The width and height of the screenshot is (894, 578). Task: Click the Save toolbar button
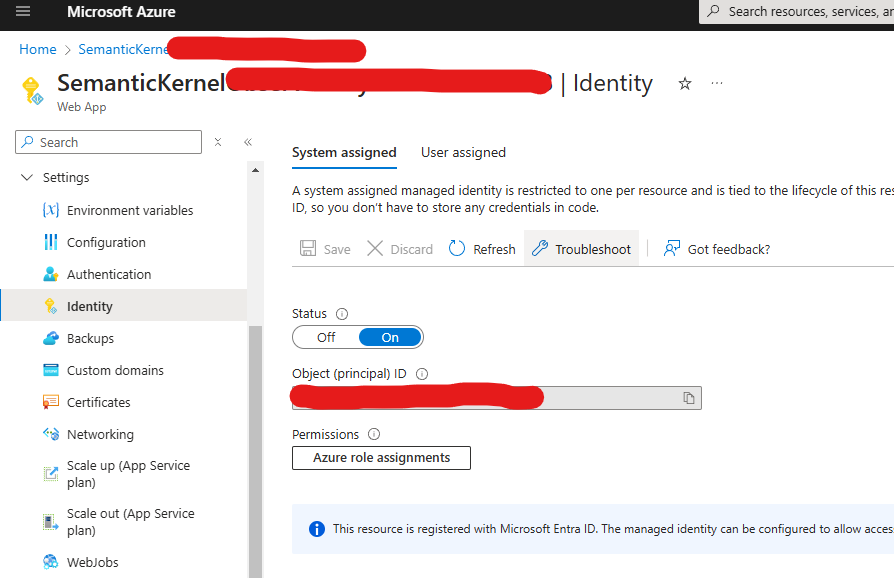[x=325, y=249]
